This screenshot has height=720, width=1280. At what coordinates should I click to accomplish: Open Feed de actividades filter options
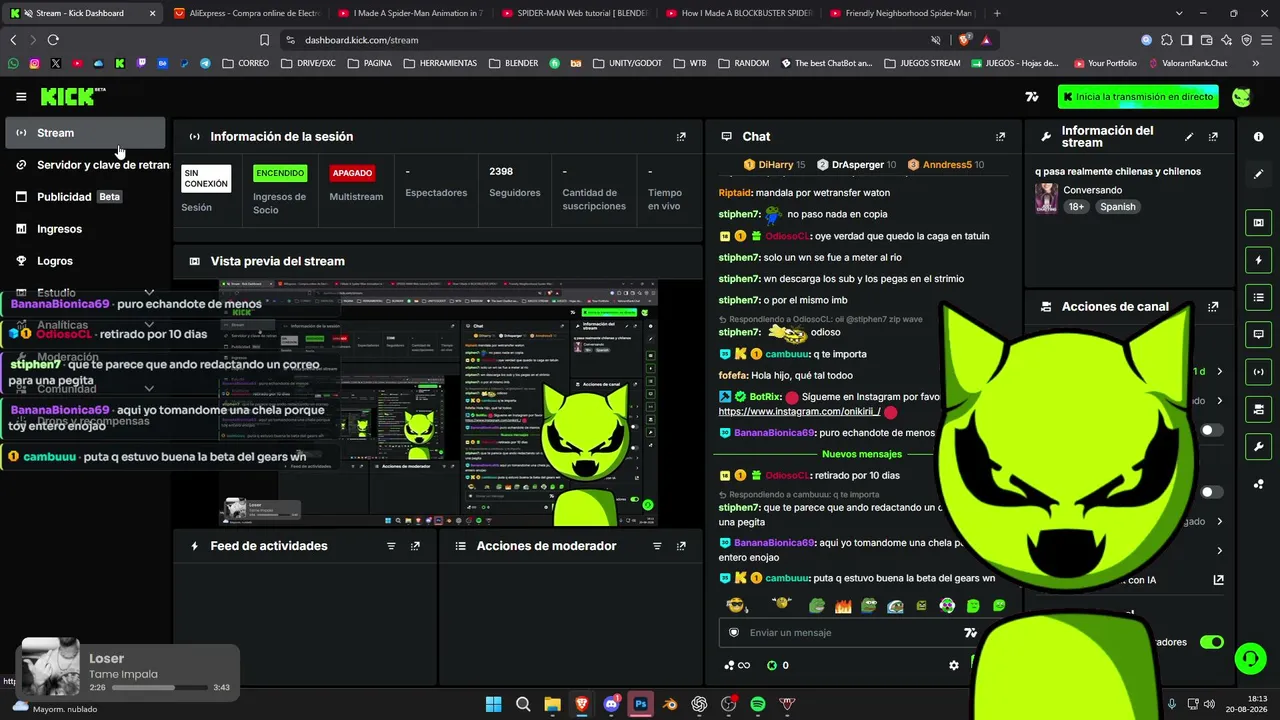(x=391, y=546)
